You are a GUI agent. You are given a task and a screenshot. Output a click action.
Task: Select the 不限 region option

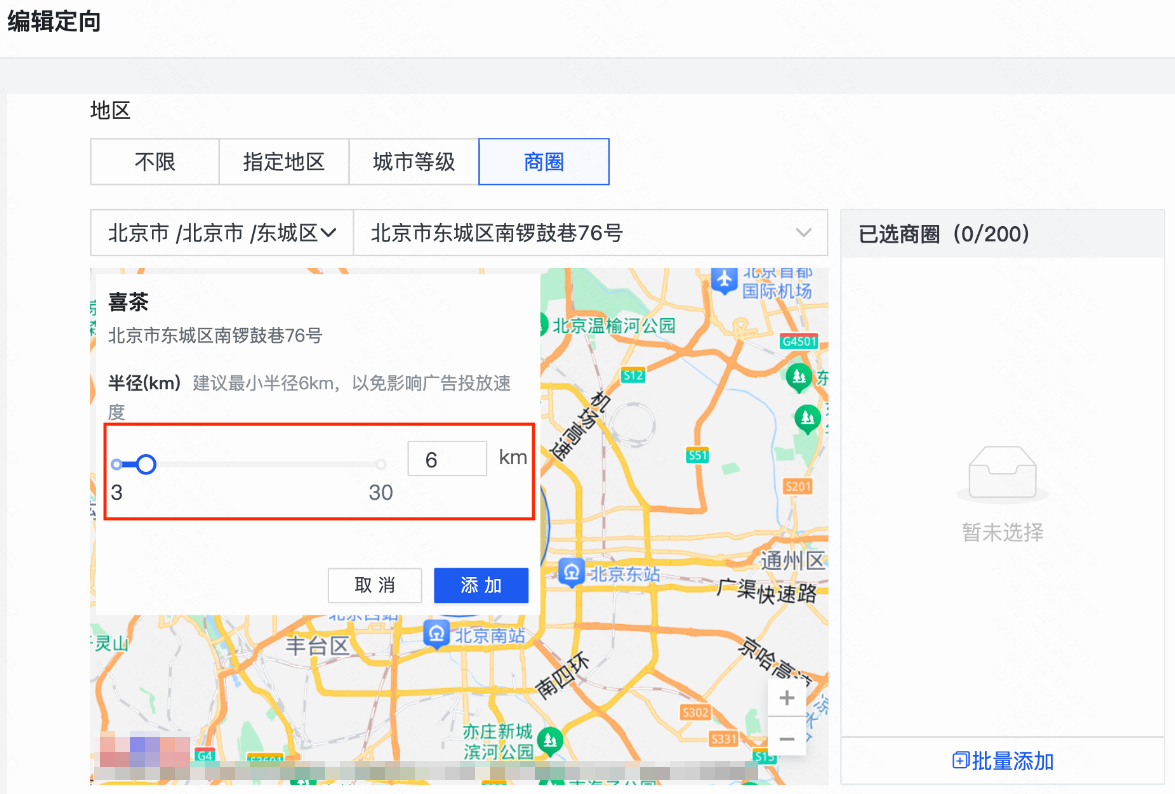point(154,161)
